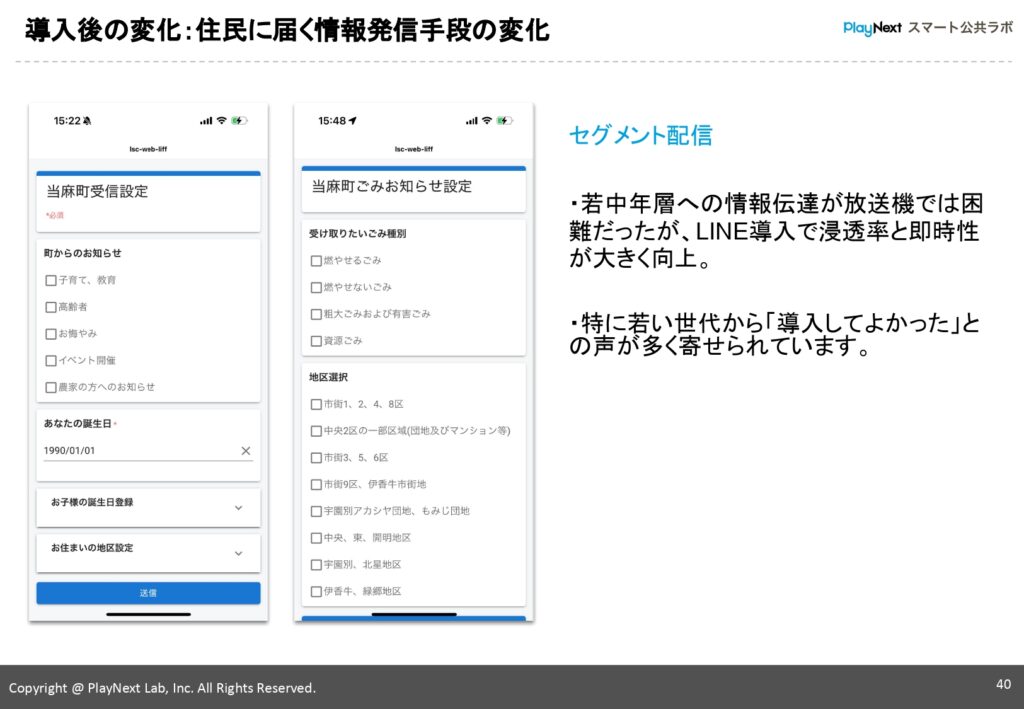Check the 市街3、5、6区 district option
This screenshot has width=1024, height=709.
point(313,458)
